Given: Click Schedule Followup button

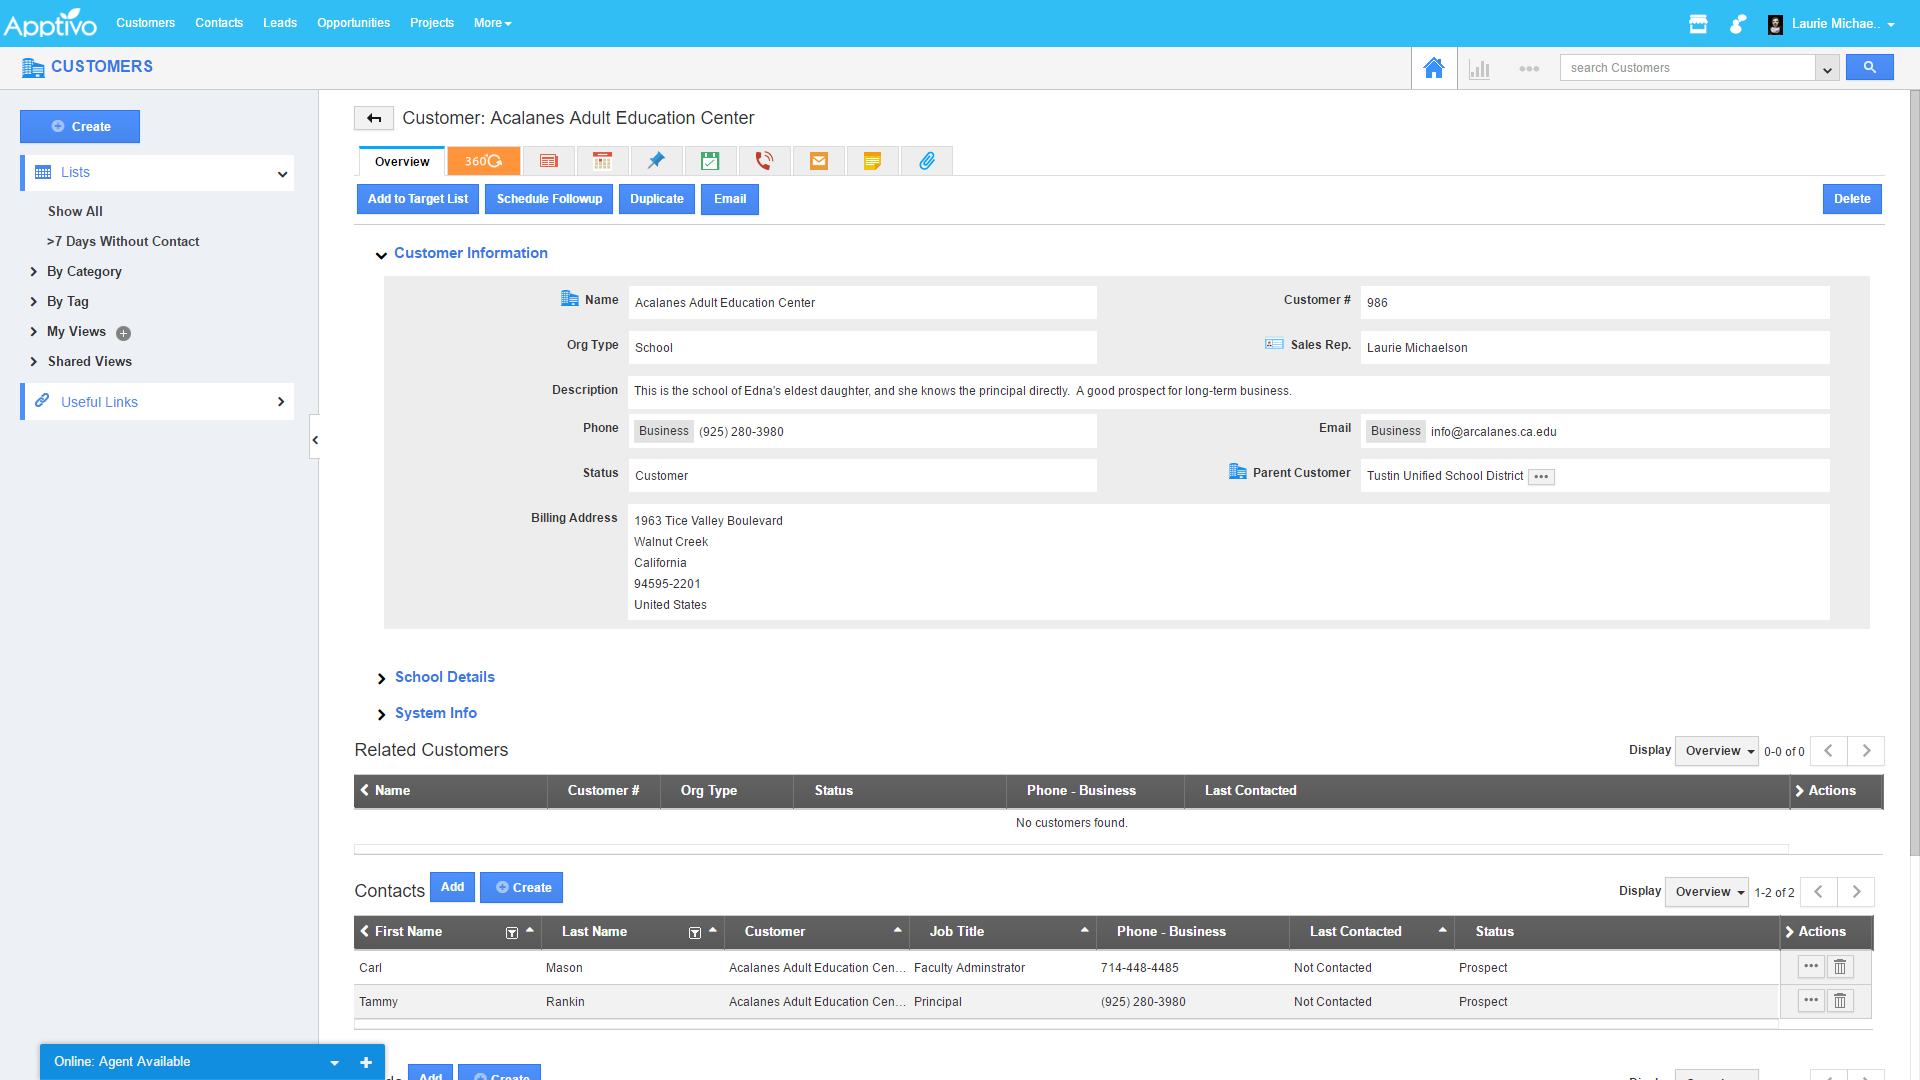Looking at the screenshot, I should (549, 199).
